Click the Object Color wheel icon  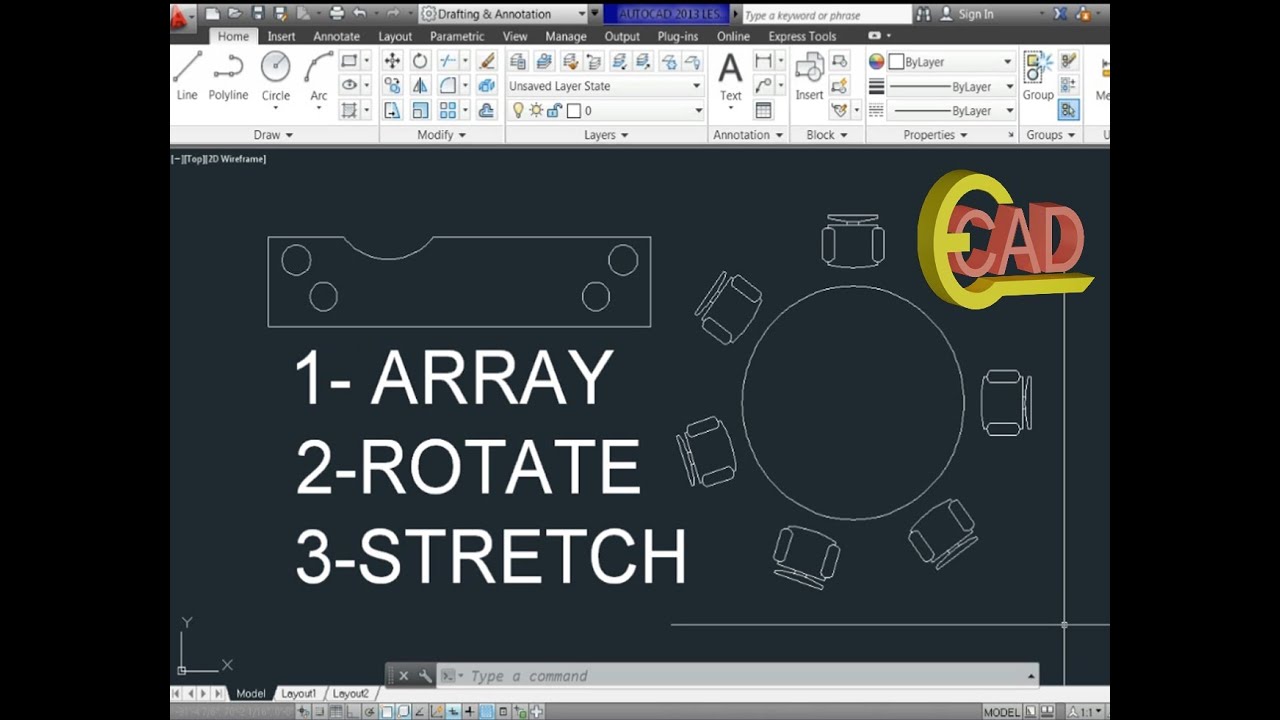click(877, 62)
